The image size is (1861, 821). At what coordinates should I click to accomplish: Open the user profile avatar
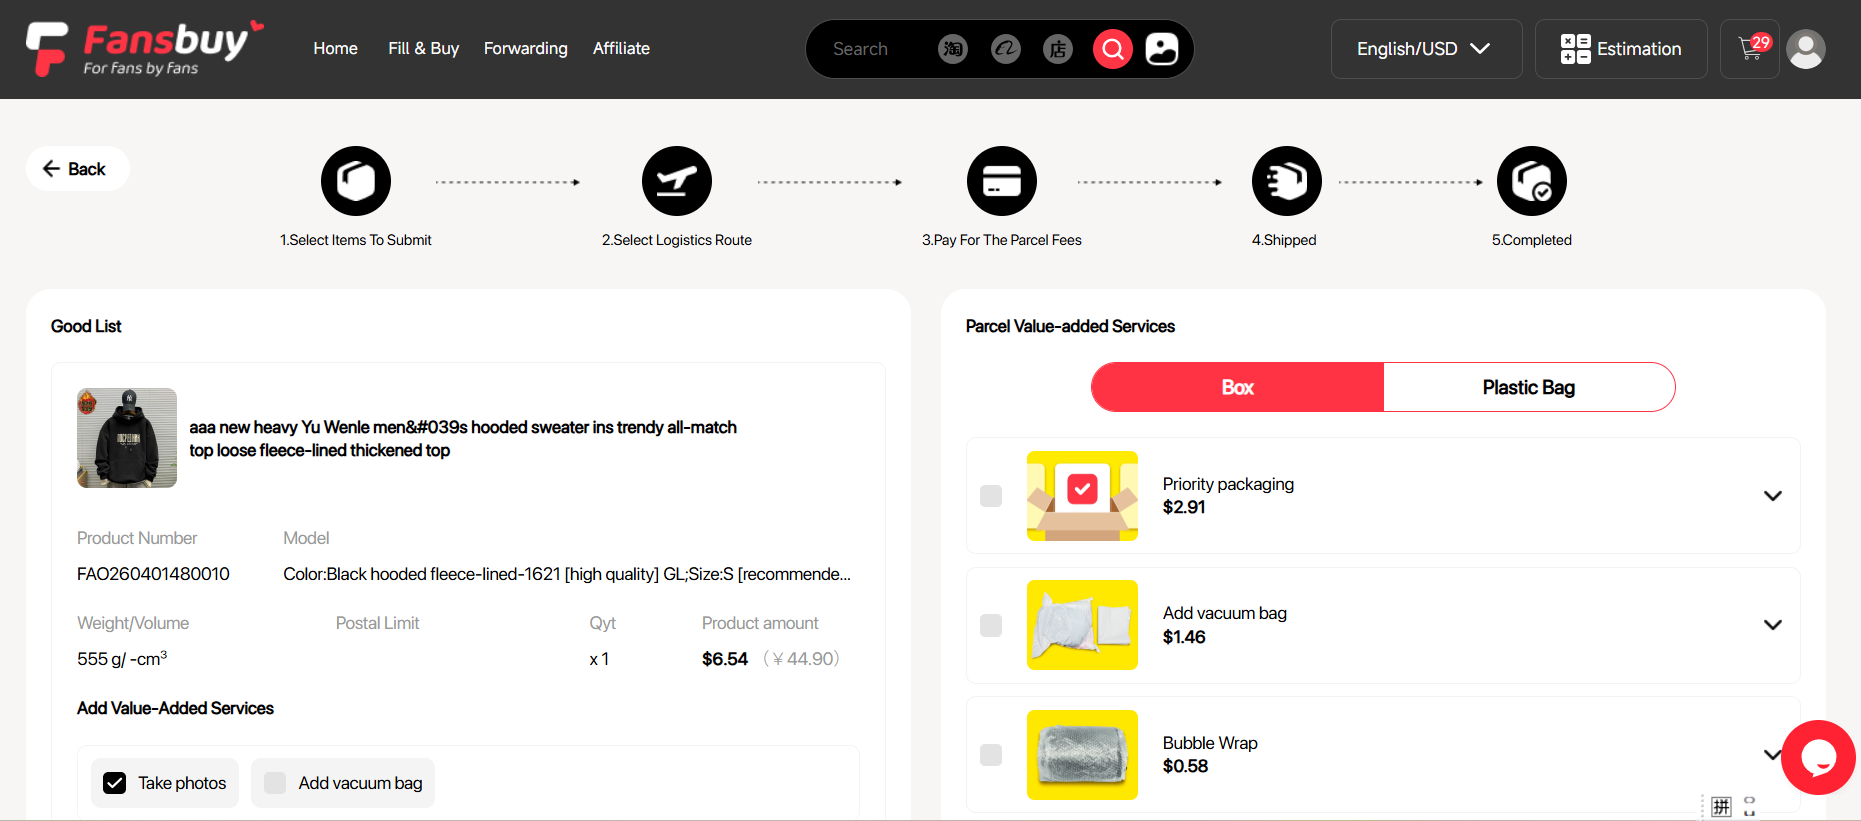pyautogui.click(x=1806, y=49)
